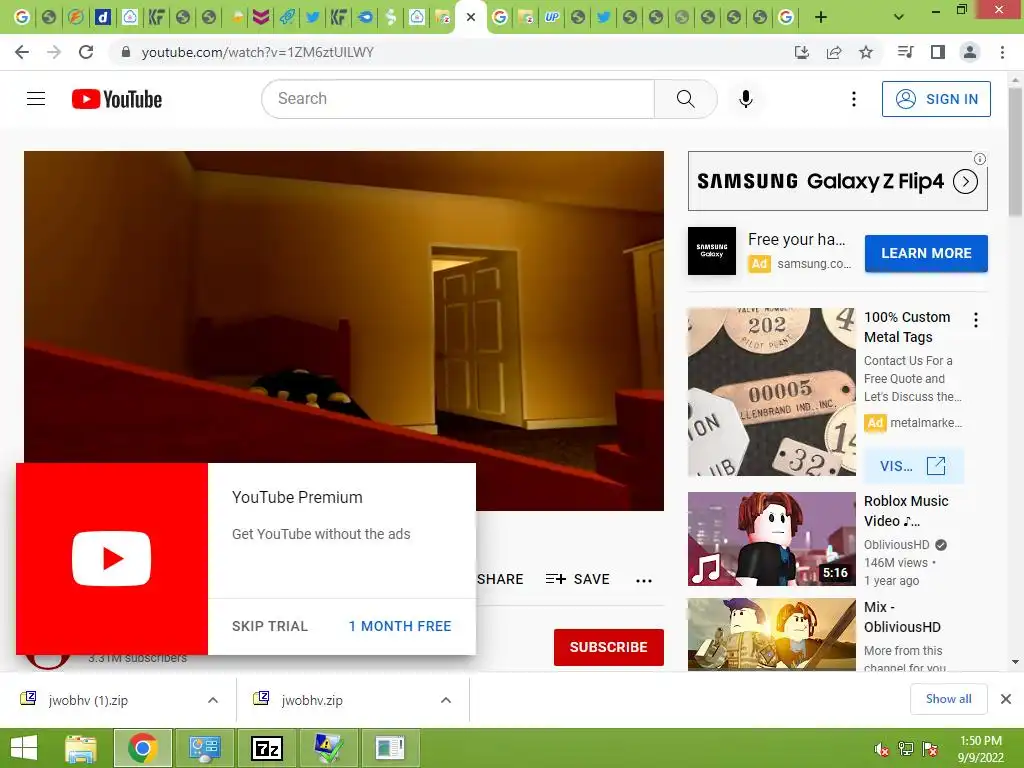Viewport: 1024px width, 768px height.
Task: Click the SHARE button under the video
Action: (500, 579)
